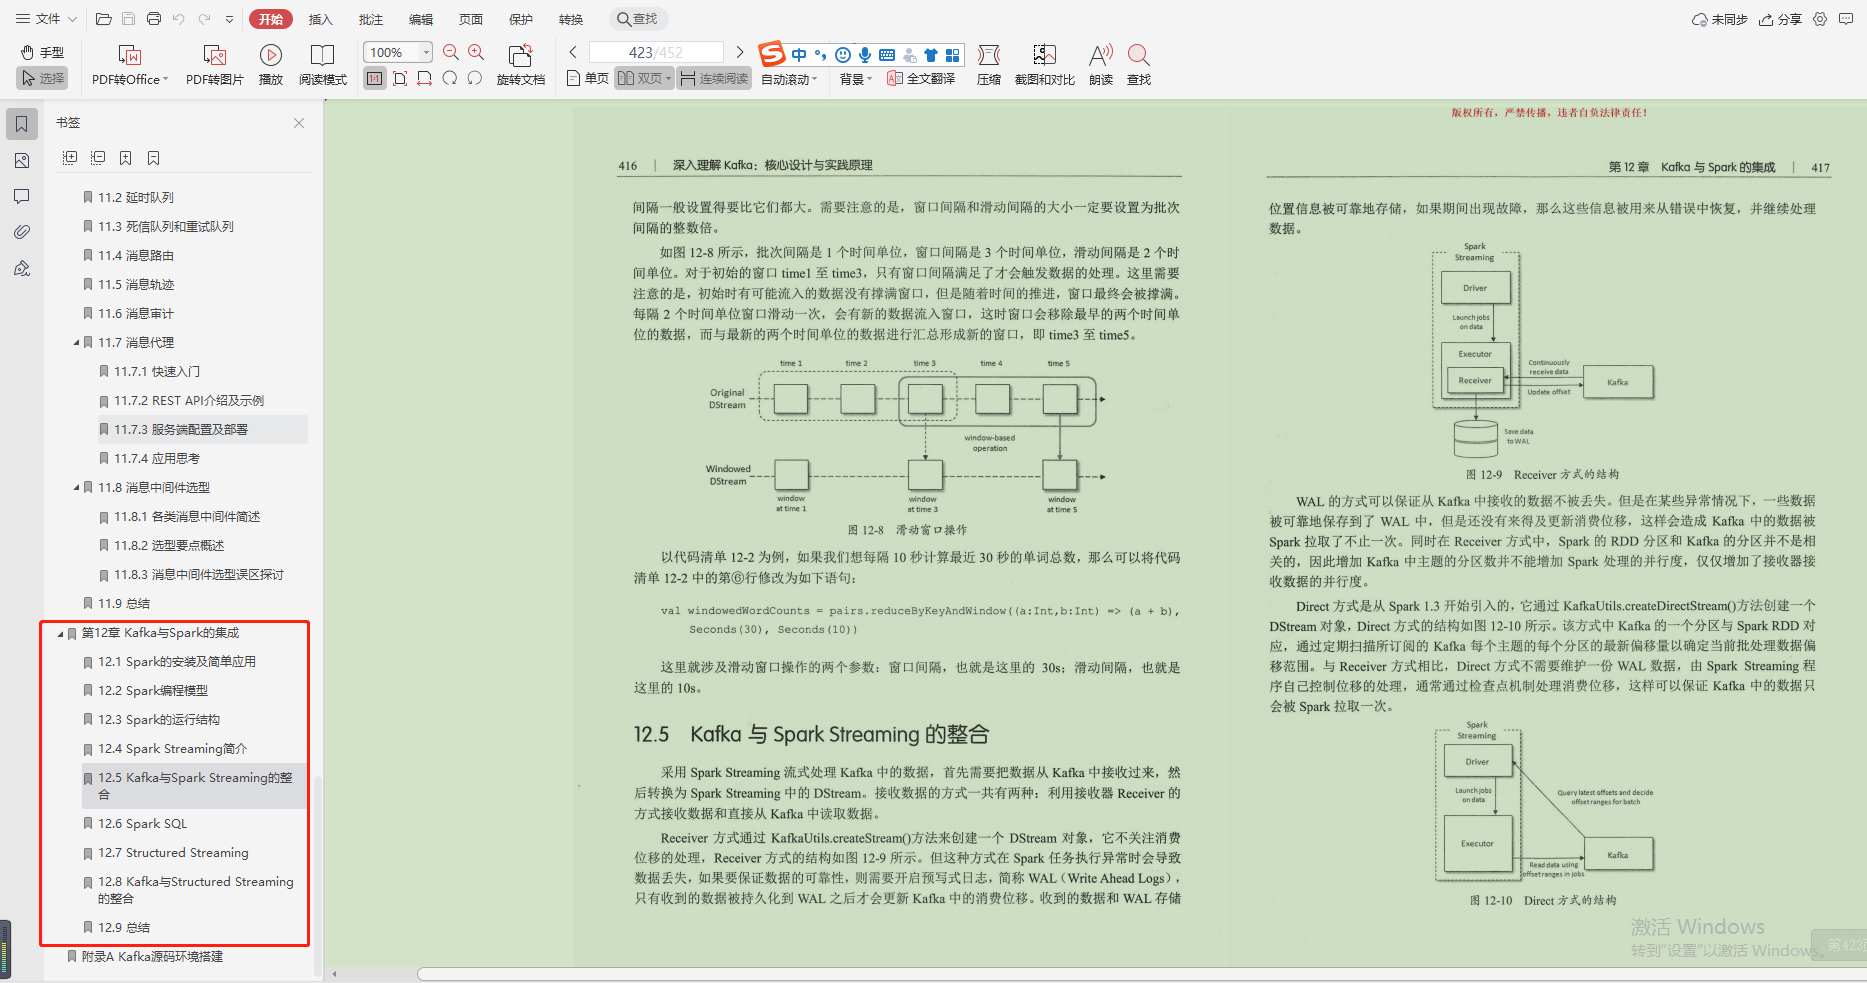Click the 全文翻译 translate icon

point(921,78)
